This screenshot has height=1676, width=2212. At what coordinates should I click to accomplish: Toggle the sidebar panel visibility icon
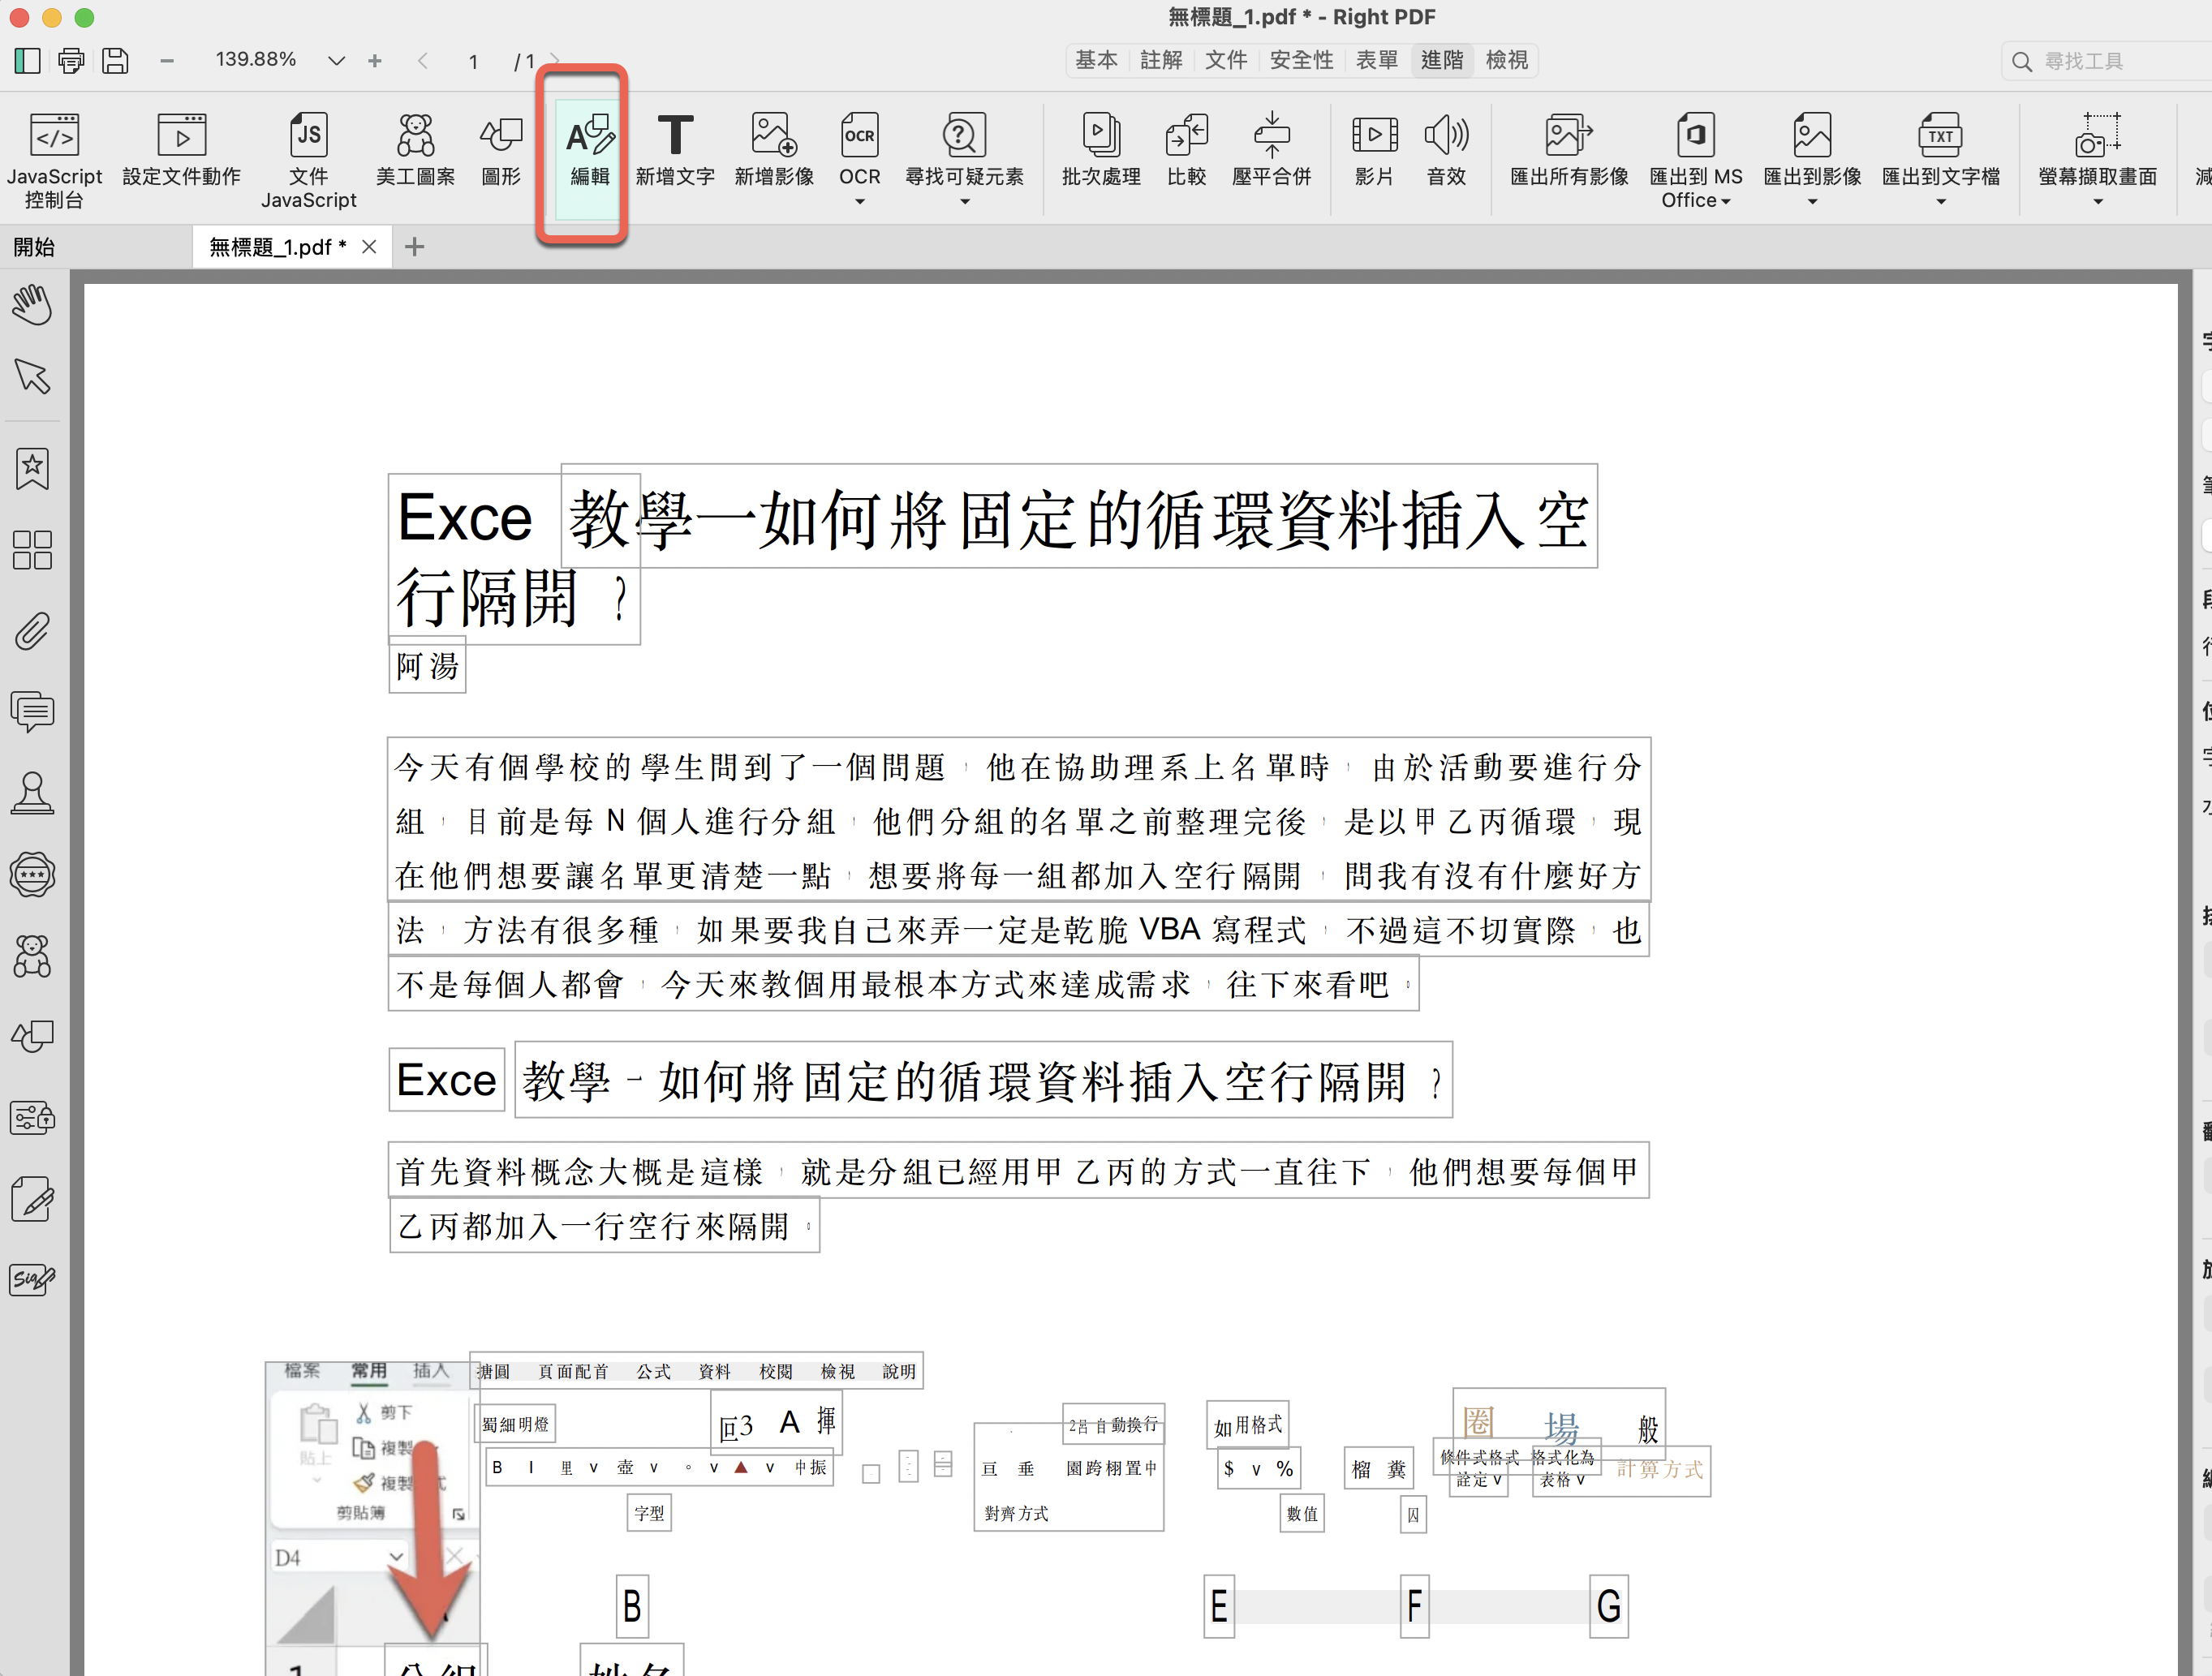(x=27, y=61)
